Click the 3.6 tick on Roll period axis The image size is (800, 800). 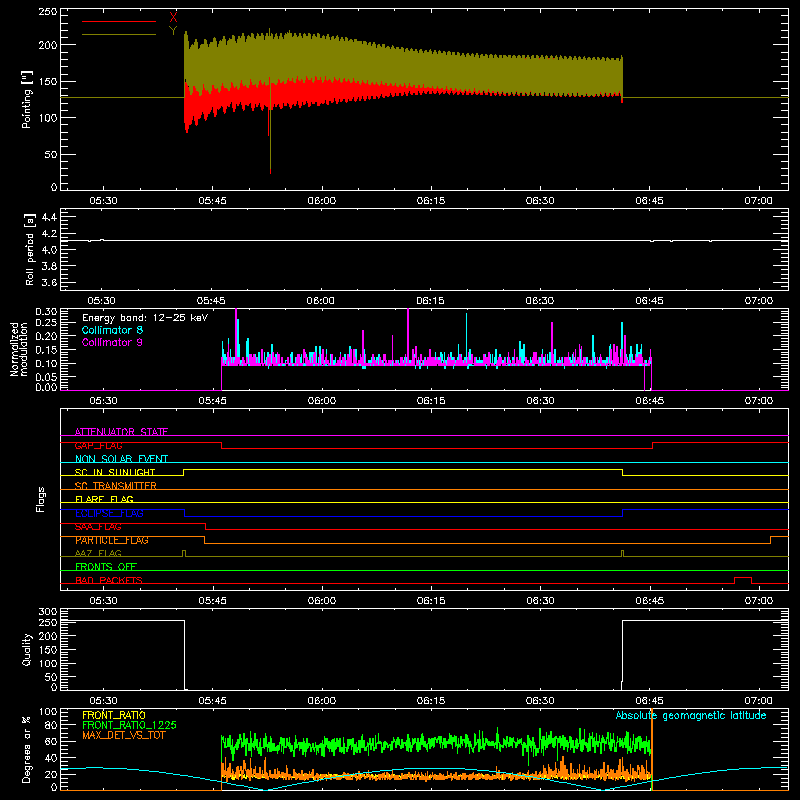coord(49,282)
